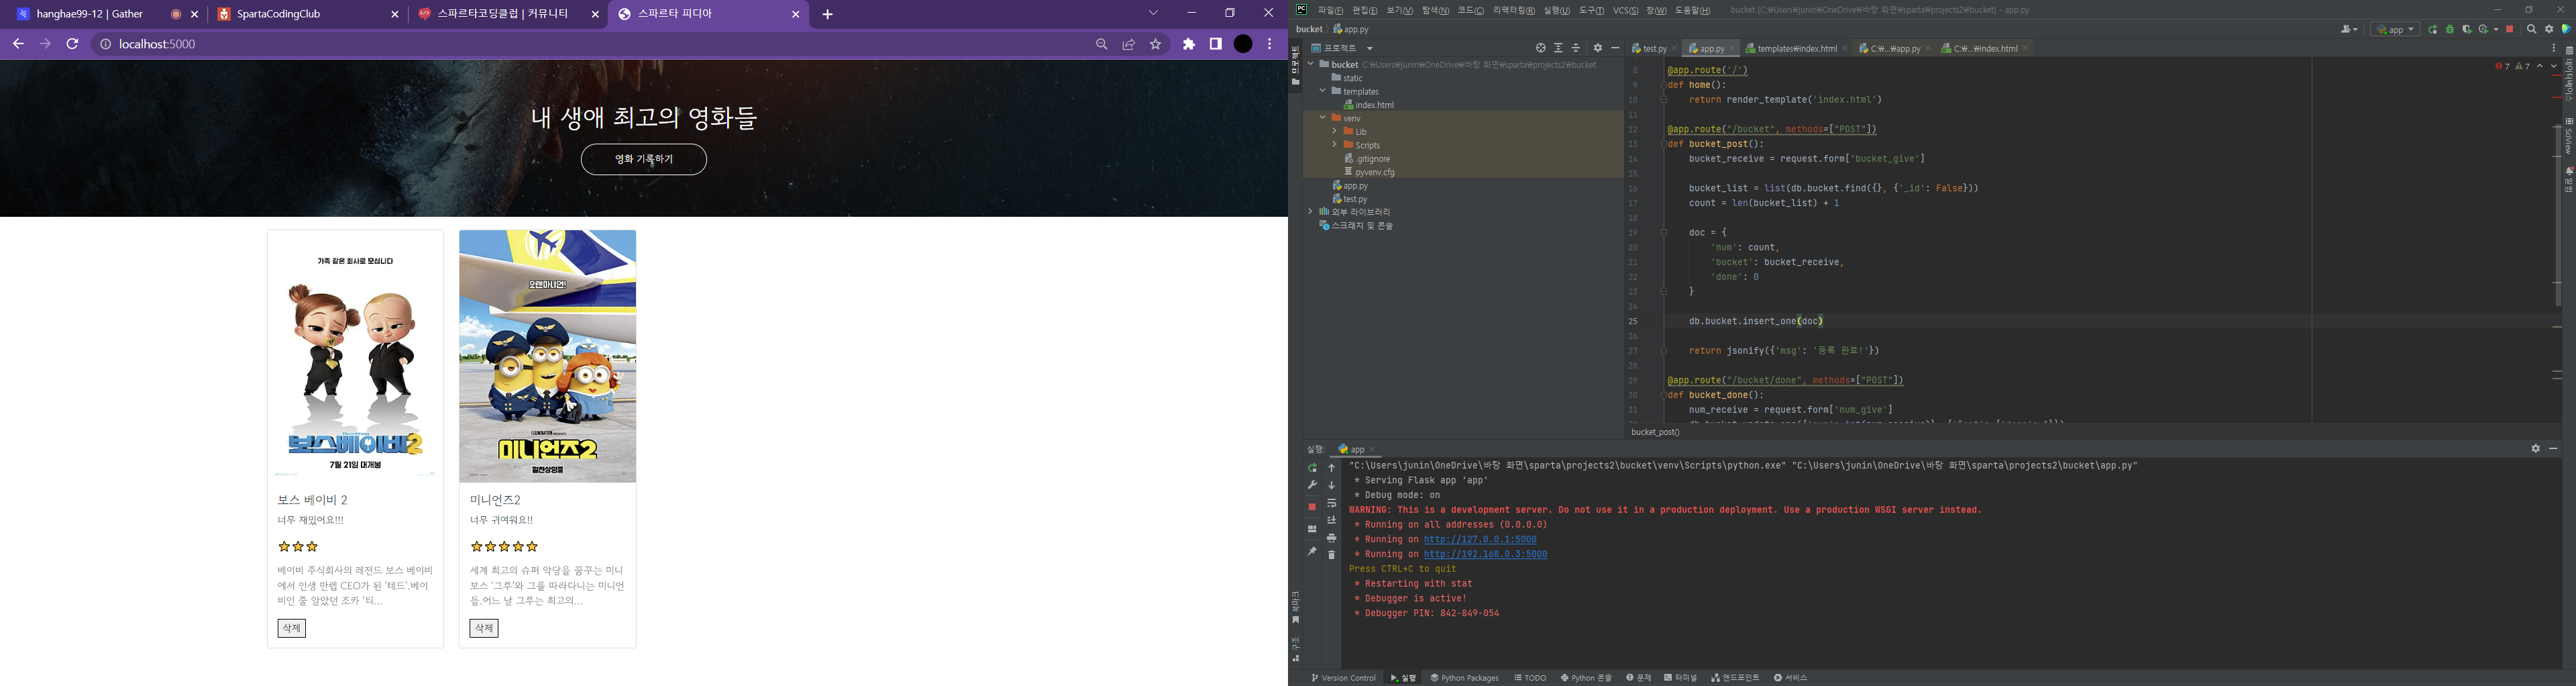Collapse the venv folder

click(x=1322, y=118)
